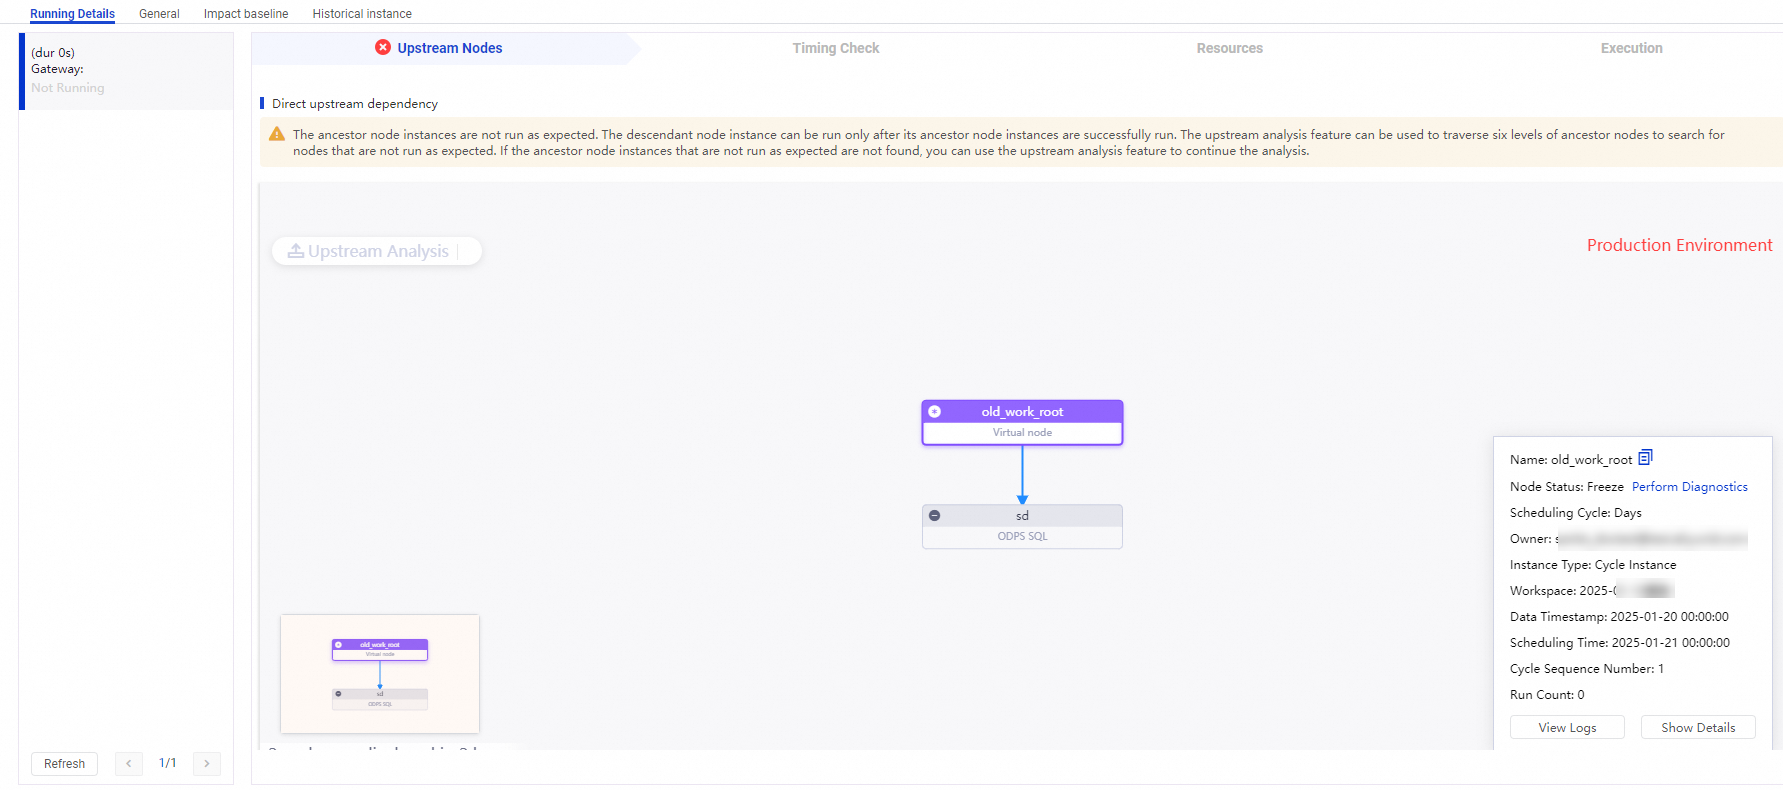Viewport: 1783px width, 790px height.
Task: Click the View Logs button
Action: point(1567,727)
